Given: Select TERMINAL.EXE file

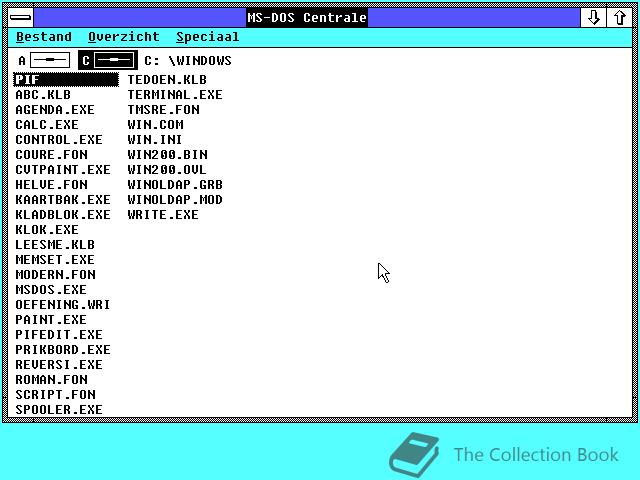Looking at the screenshot, I should tap(175, 95).
